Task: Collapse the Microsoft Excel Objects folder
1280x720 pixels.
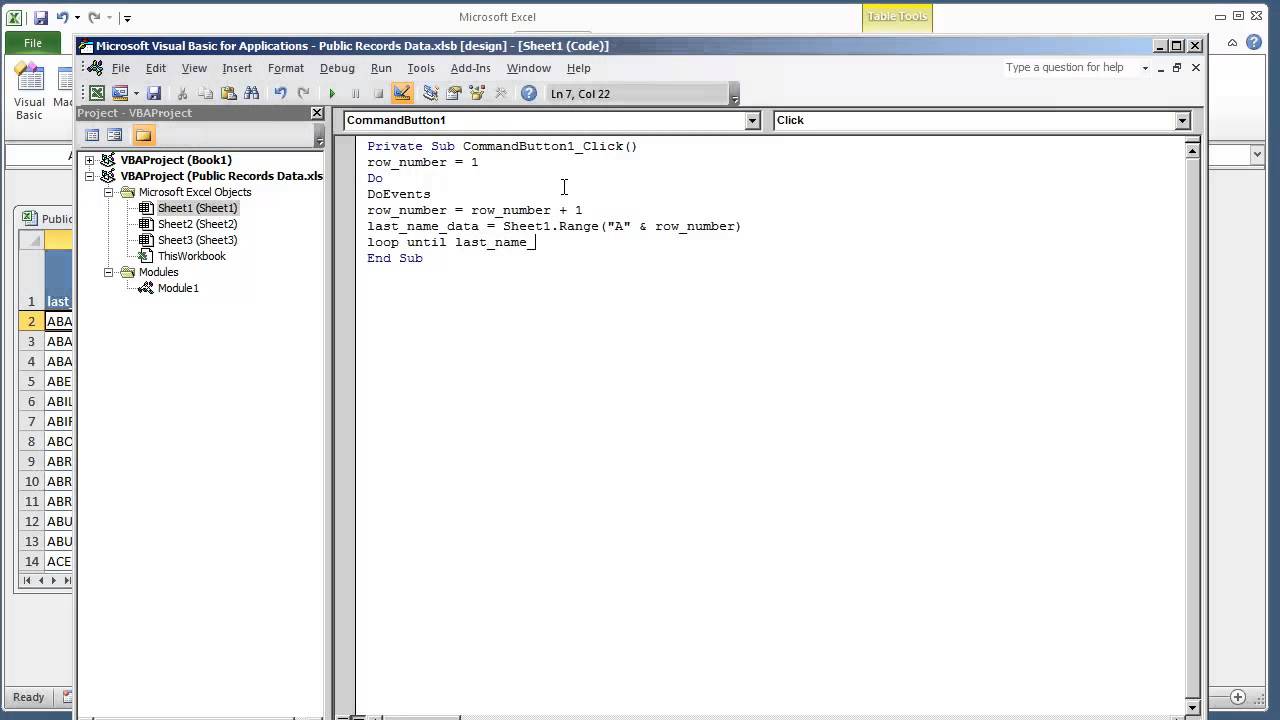Action: pyautogui.click(x=109, y=192)
